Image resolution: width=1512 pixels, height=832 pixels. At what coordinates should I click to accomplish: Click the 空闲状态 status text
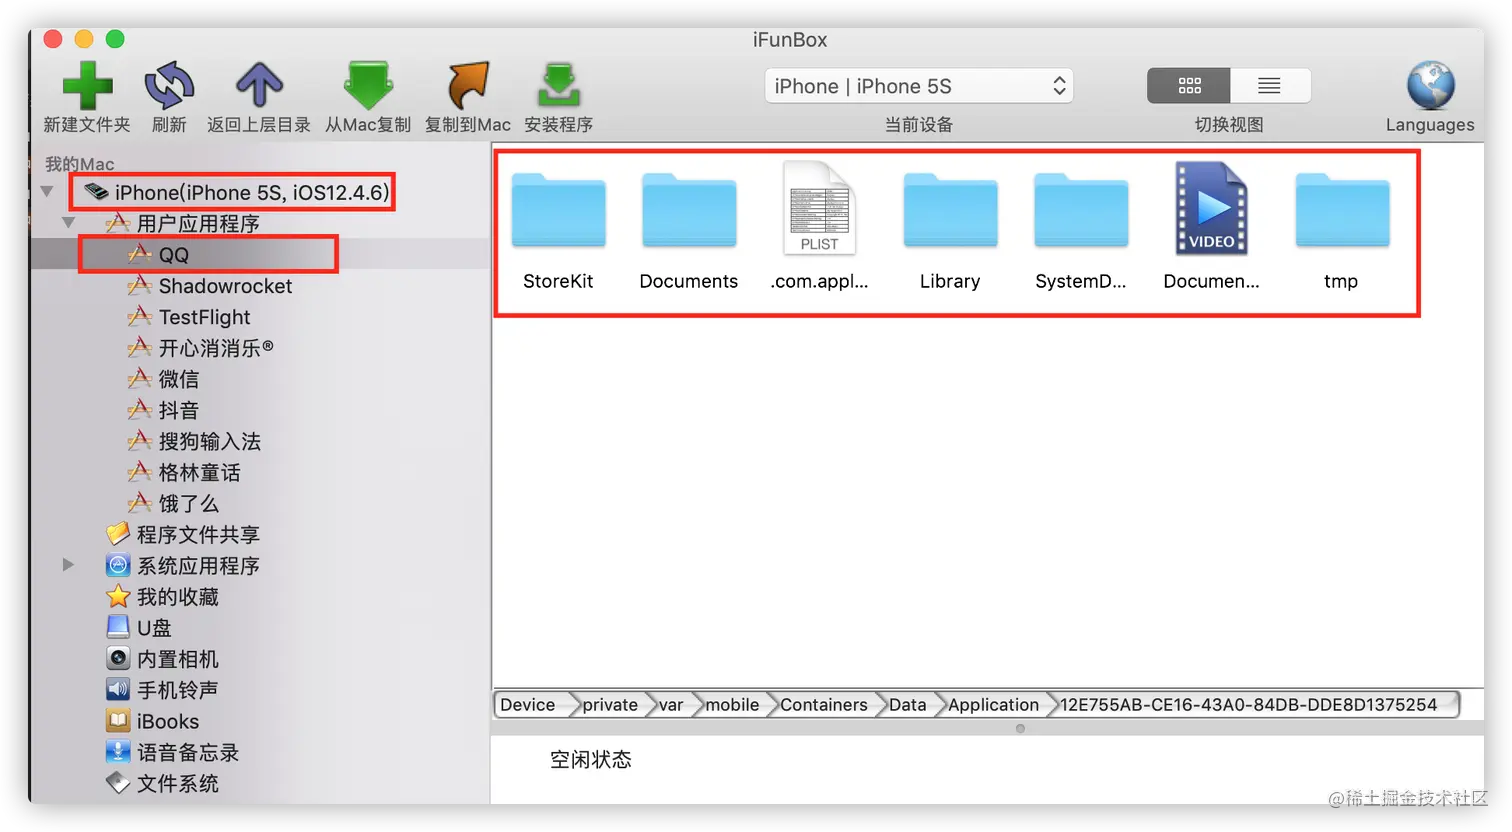click(x=591, y=759)
